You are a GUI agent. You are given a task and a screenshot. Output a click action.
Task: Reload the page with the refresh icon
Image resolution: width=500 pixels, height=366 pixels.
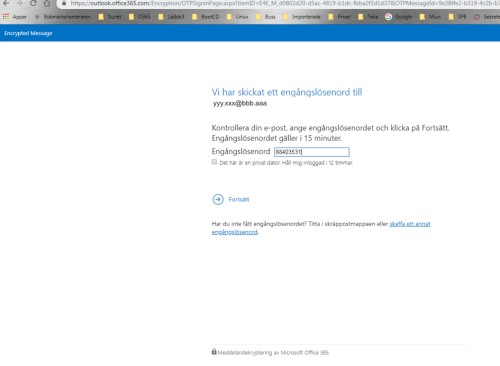[x=33, y=3]
